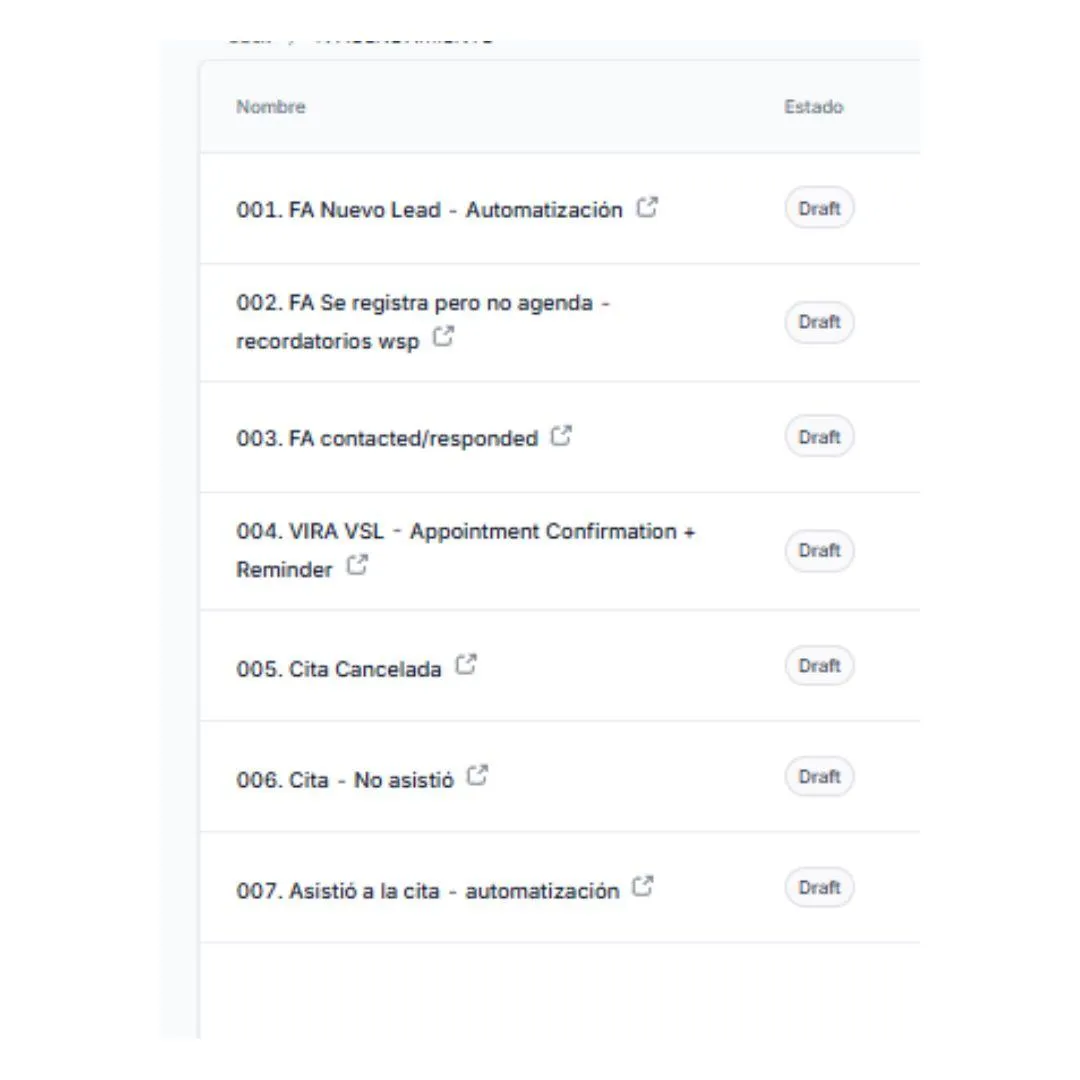Click the Draft badge of 005. Cita Cancelada
The width and height of the screenshot is (1080, 1080).
click(x=819, y=665)
